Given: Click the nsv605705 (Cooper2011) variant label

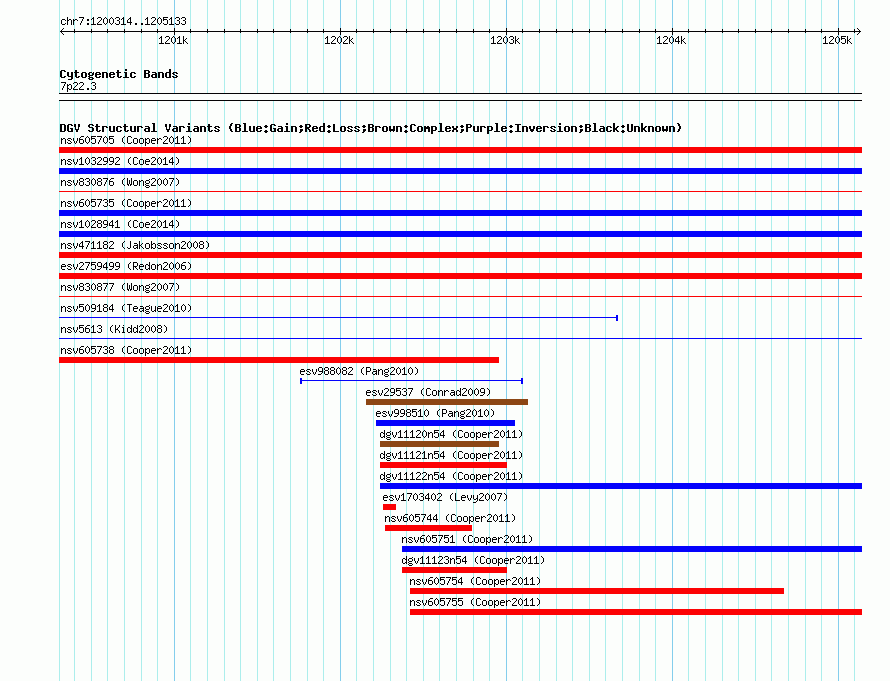Looking at the screenshot, I should (x=126, y=140).
